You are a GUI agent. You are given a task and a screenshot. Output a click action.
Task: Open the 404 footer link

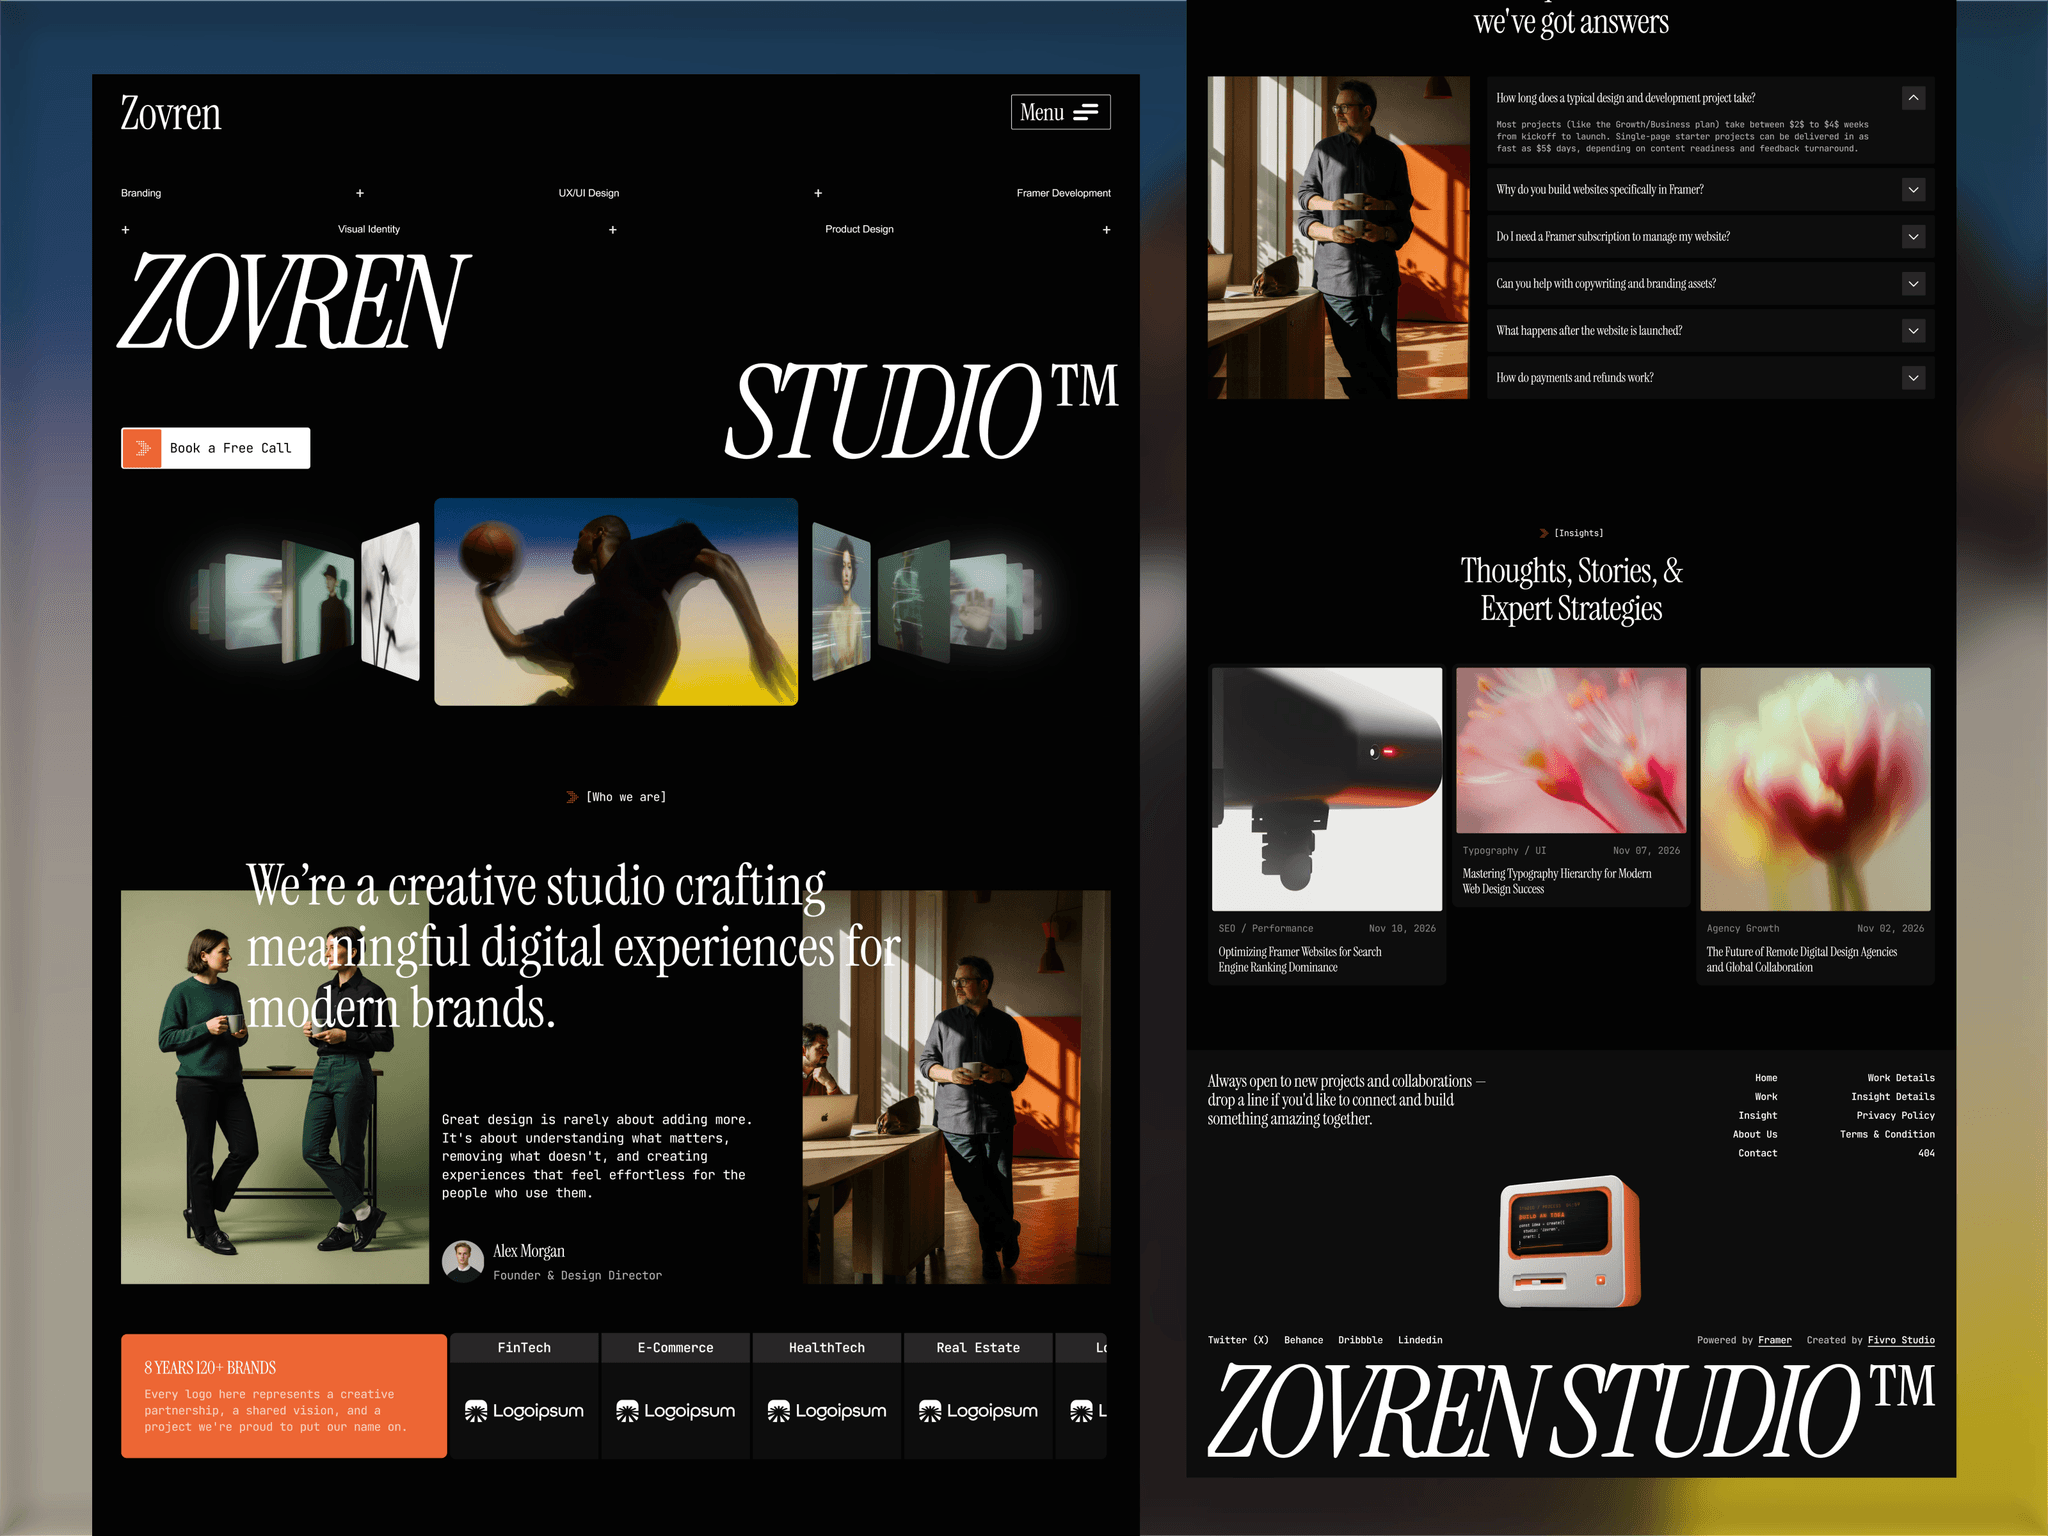point(1926,1154)
